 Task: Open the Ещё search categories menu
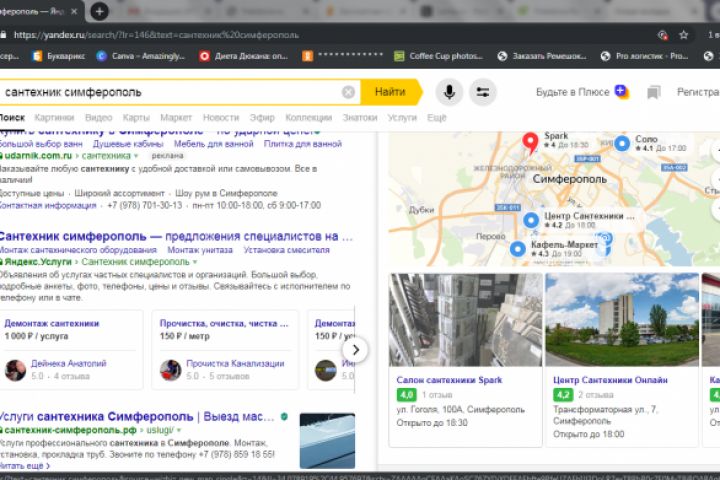pos(436,118)
